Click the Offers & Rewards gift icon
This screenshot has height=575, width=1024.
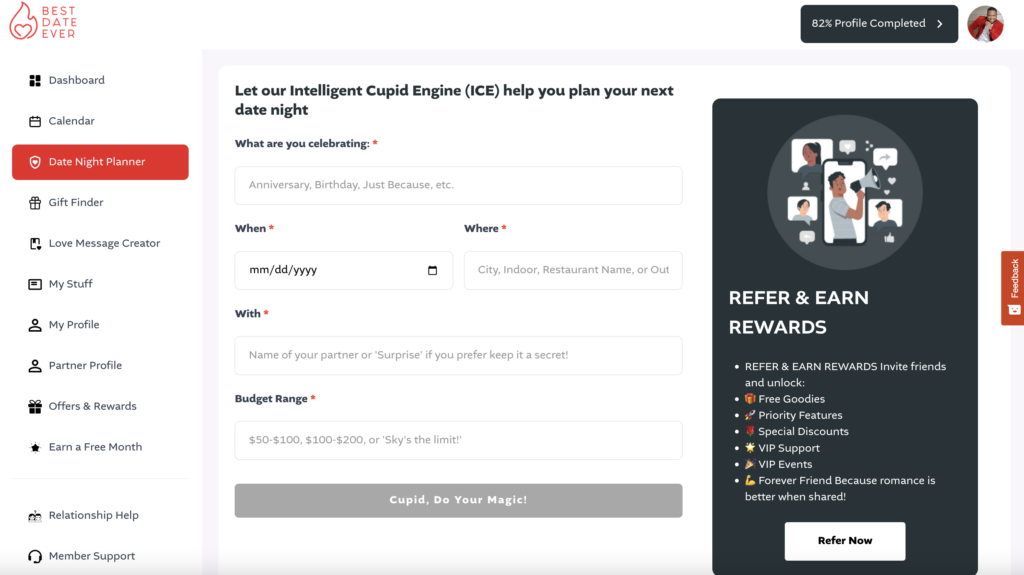click(35, 406)
